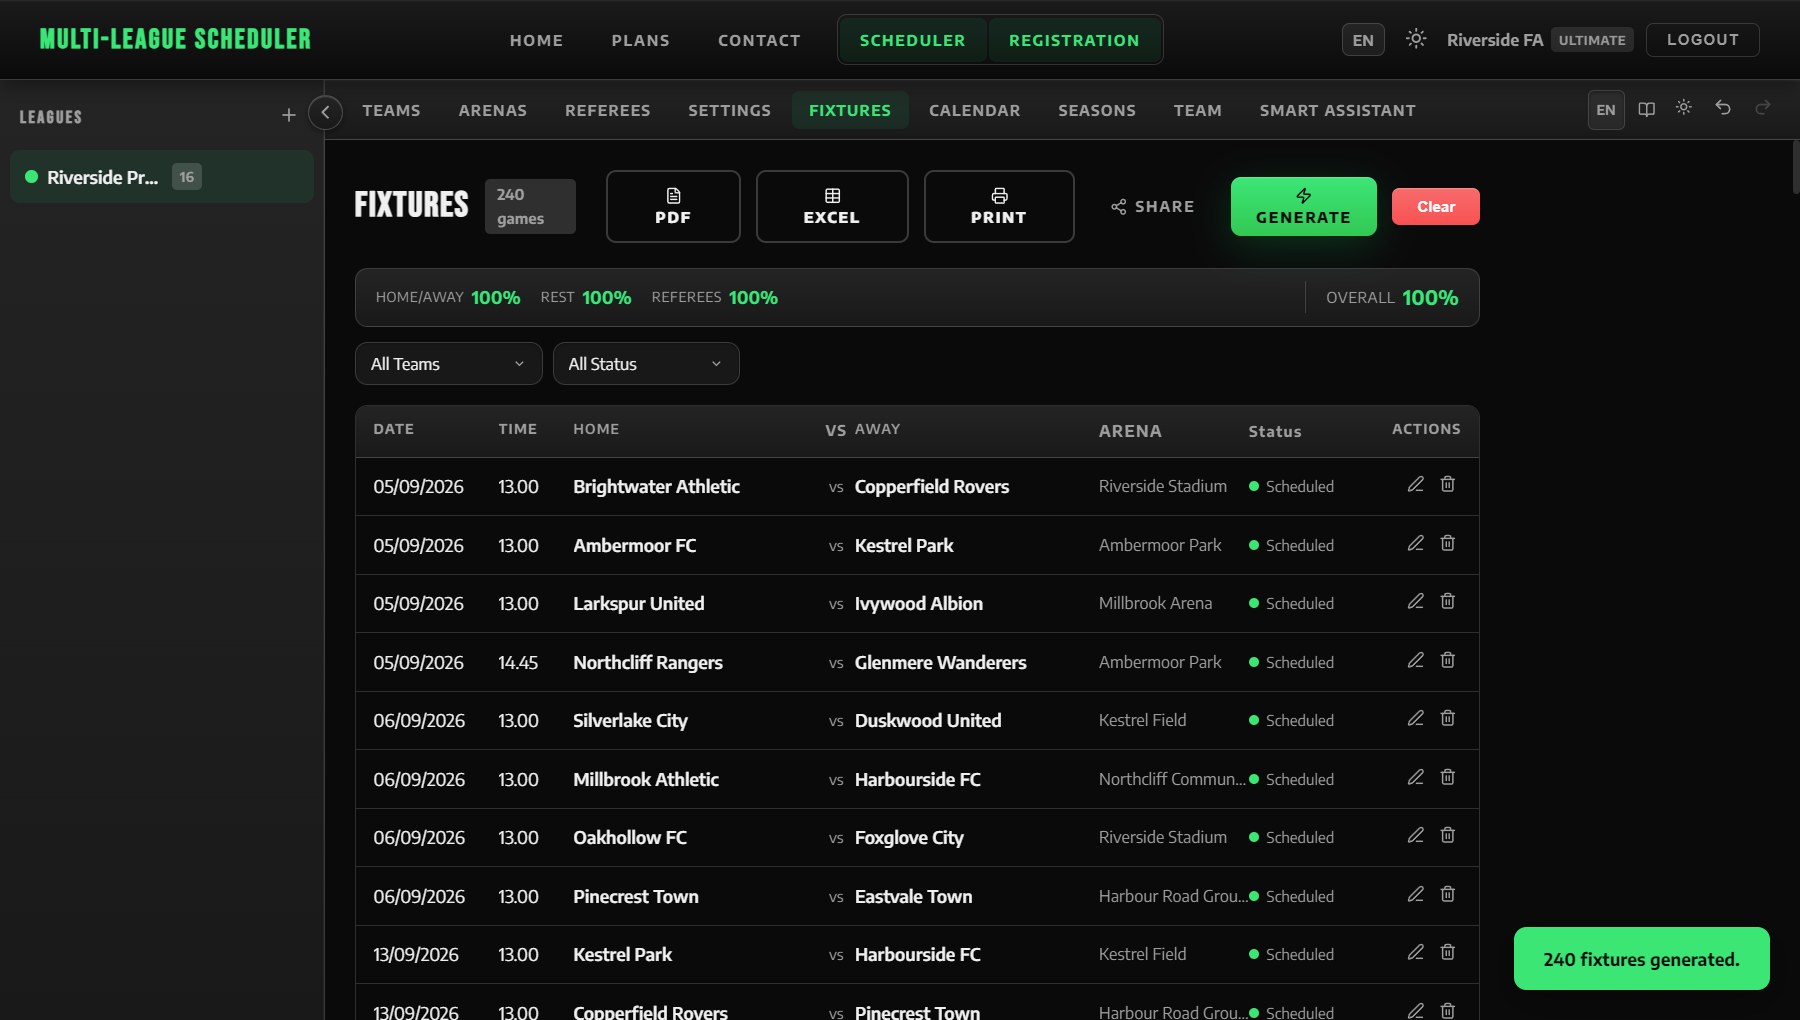Switch language with top header EN button
This screenshot has height=1020, width=1800.
click(1363, 40)
